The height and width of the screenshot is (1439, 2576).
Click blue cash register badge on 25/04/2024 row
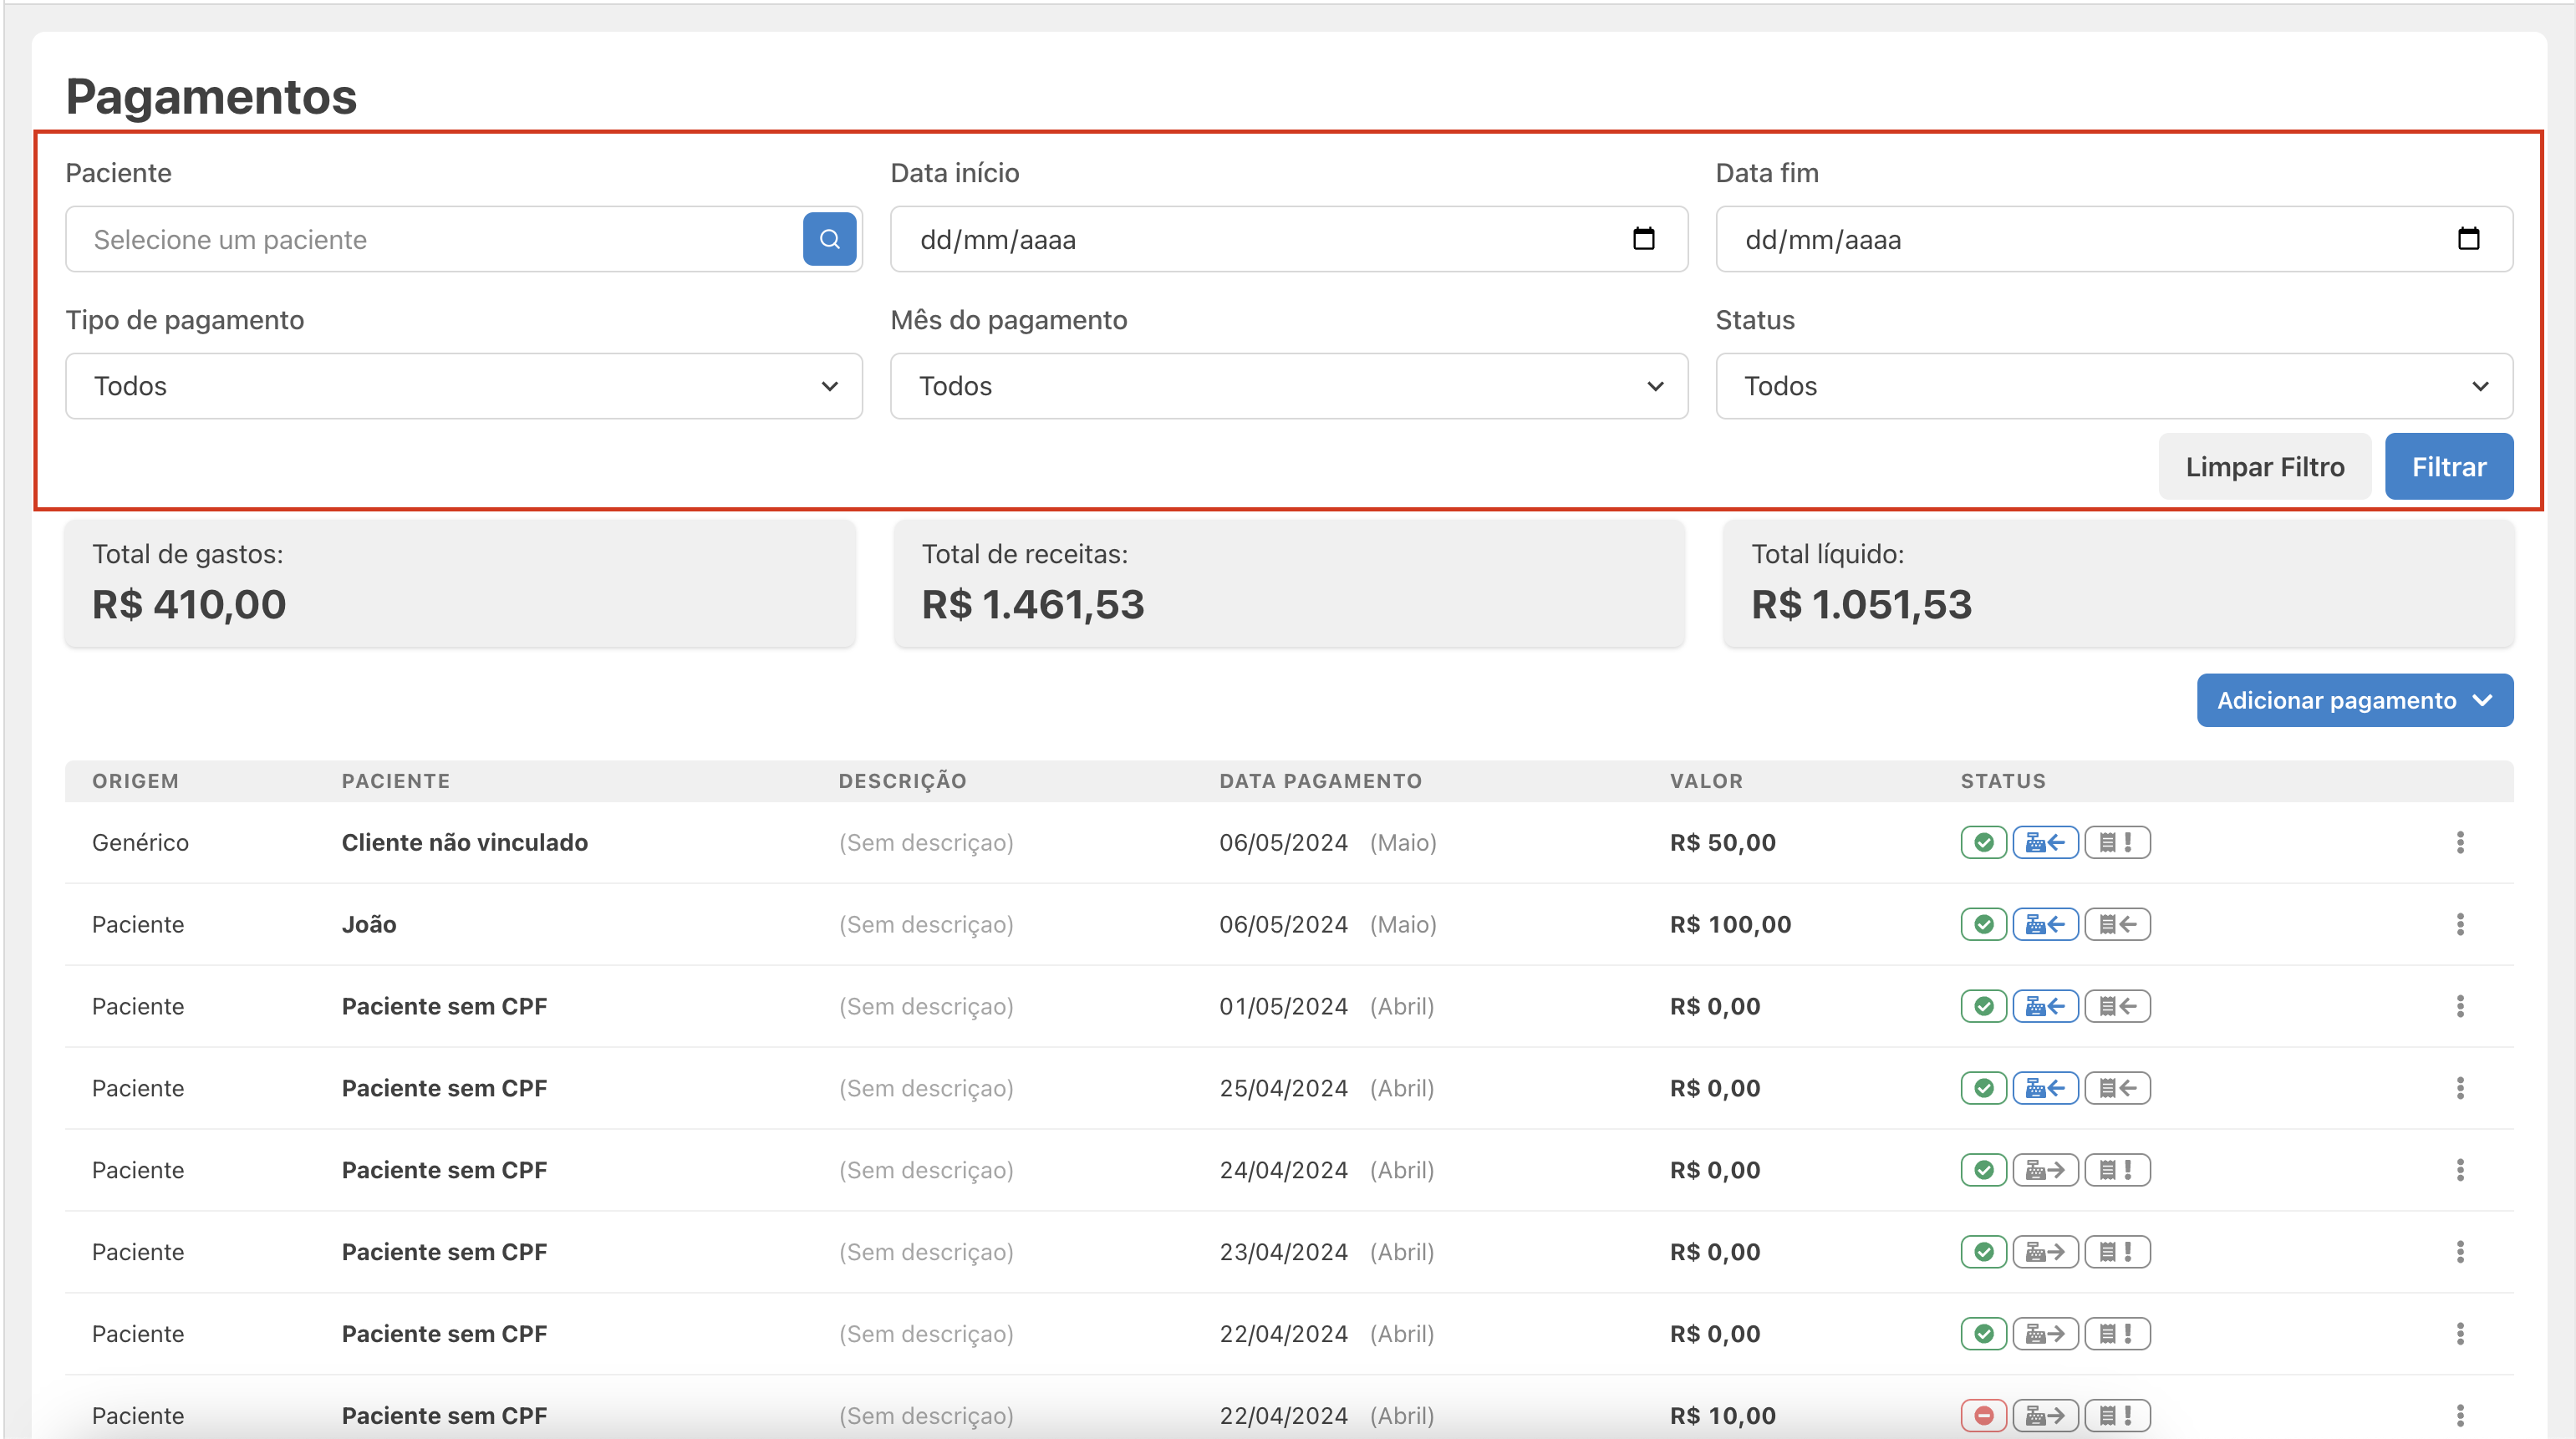tap(2045, 1089)
